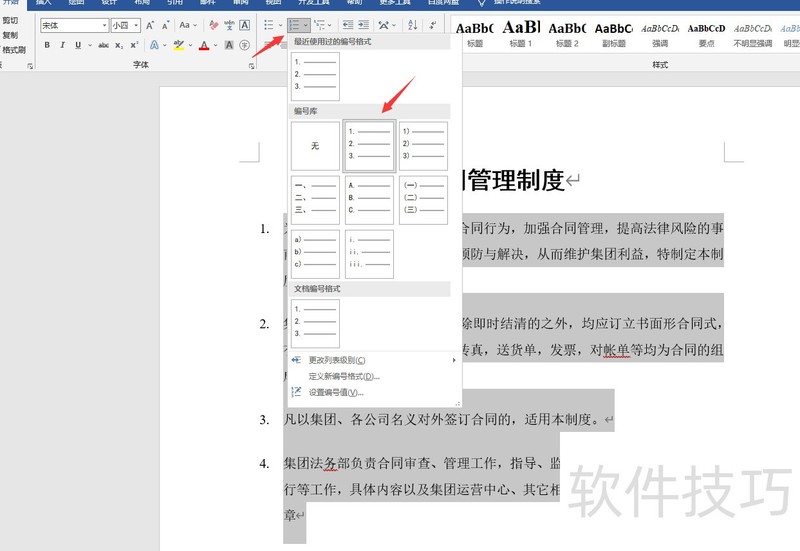
Task: Click the decrease indent icon
Action: [x=348, y=25]
